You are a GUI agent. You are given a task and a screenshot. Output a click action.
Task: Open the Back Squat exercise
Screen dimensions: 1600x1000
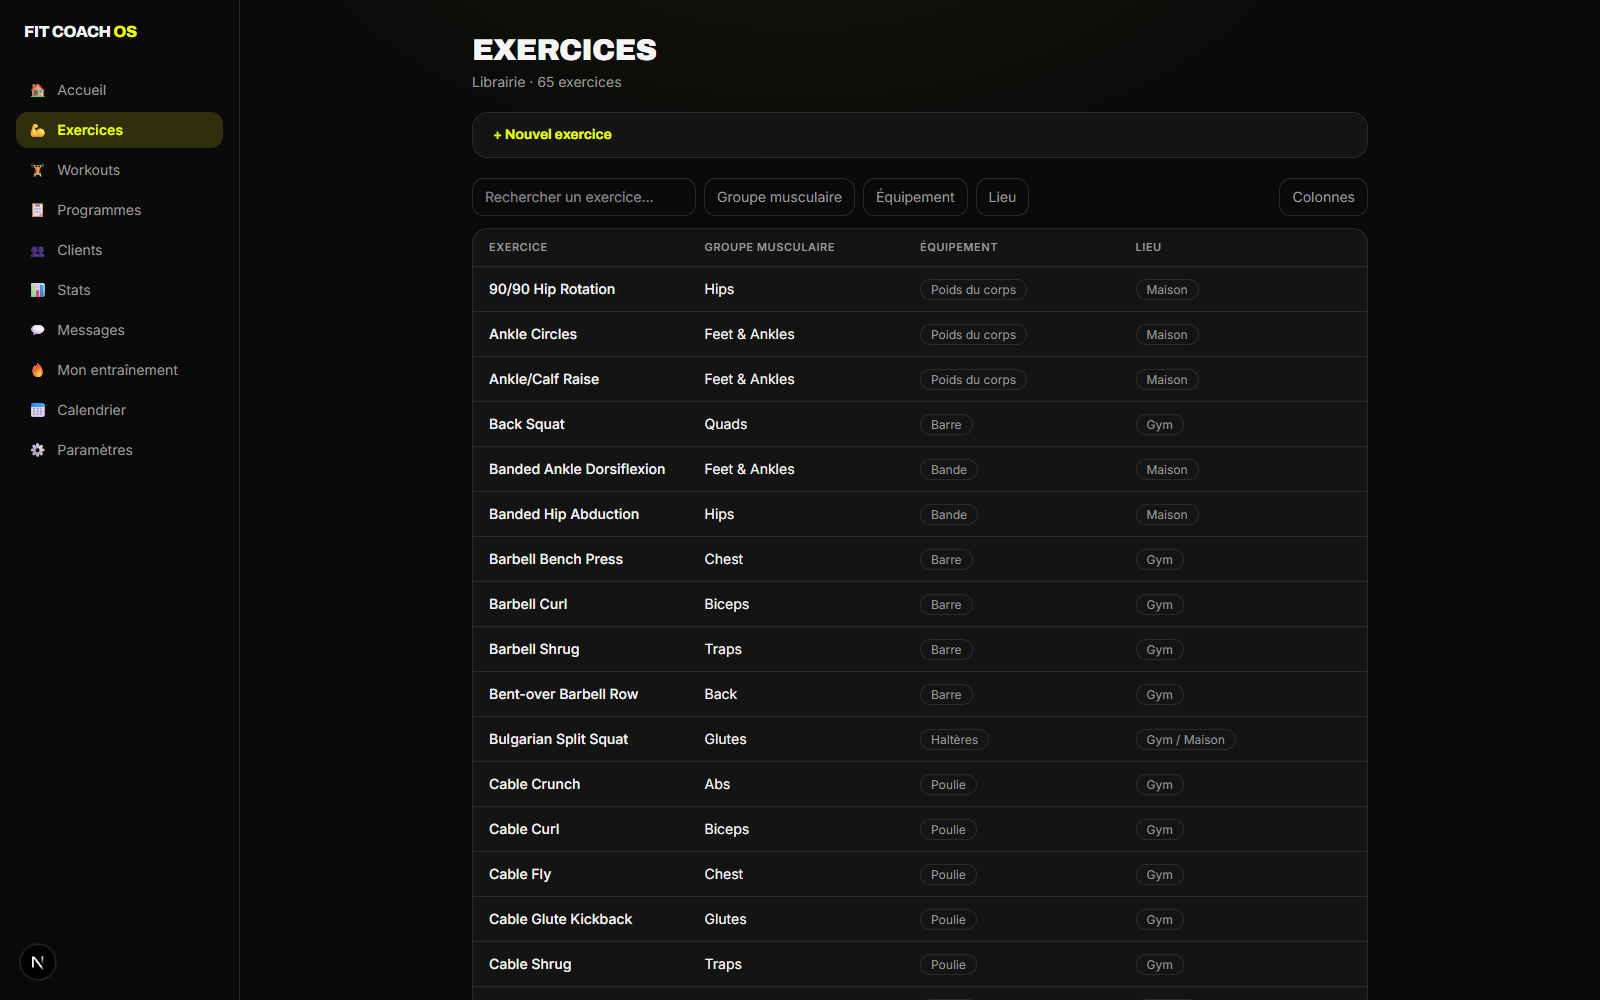[x=920, y=424]
